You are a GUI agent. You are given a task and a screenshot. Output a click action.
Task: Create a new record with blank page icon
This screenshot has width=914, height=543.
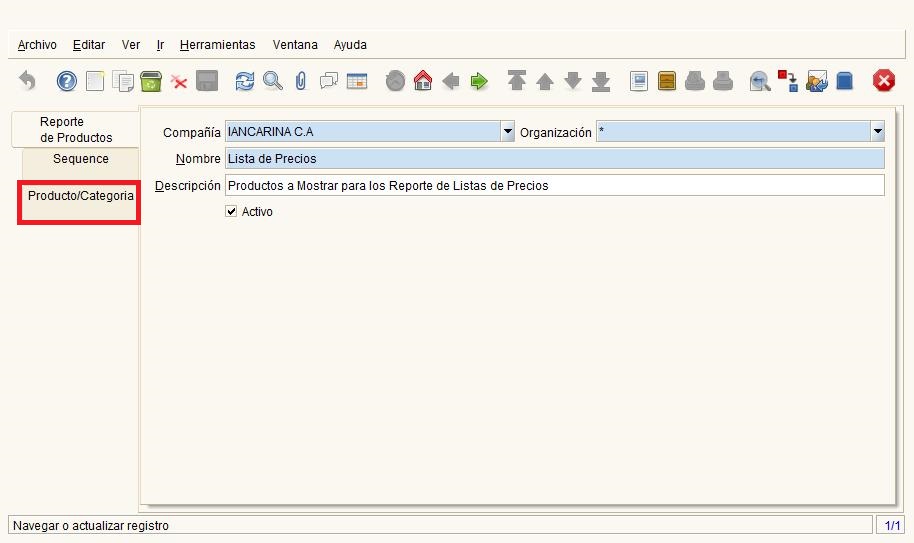click(95, 81)
